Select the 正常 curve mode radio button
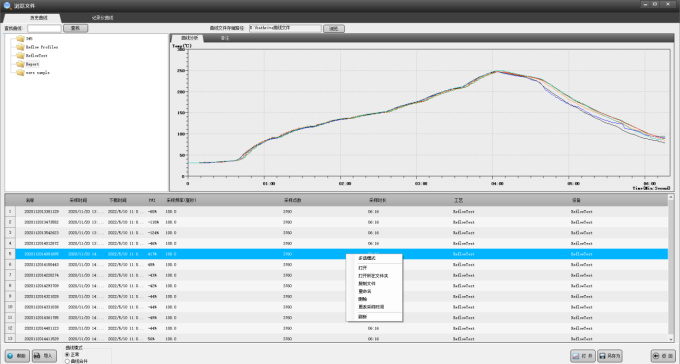The width and height of the screenshot is (680, 364). pos(67,354)
